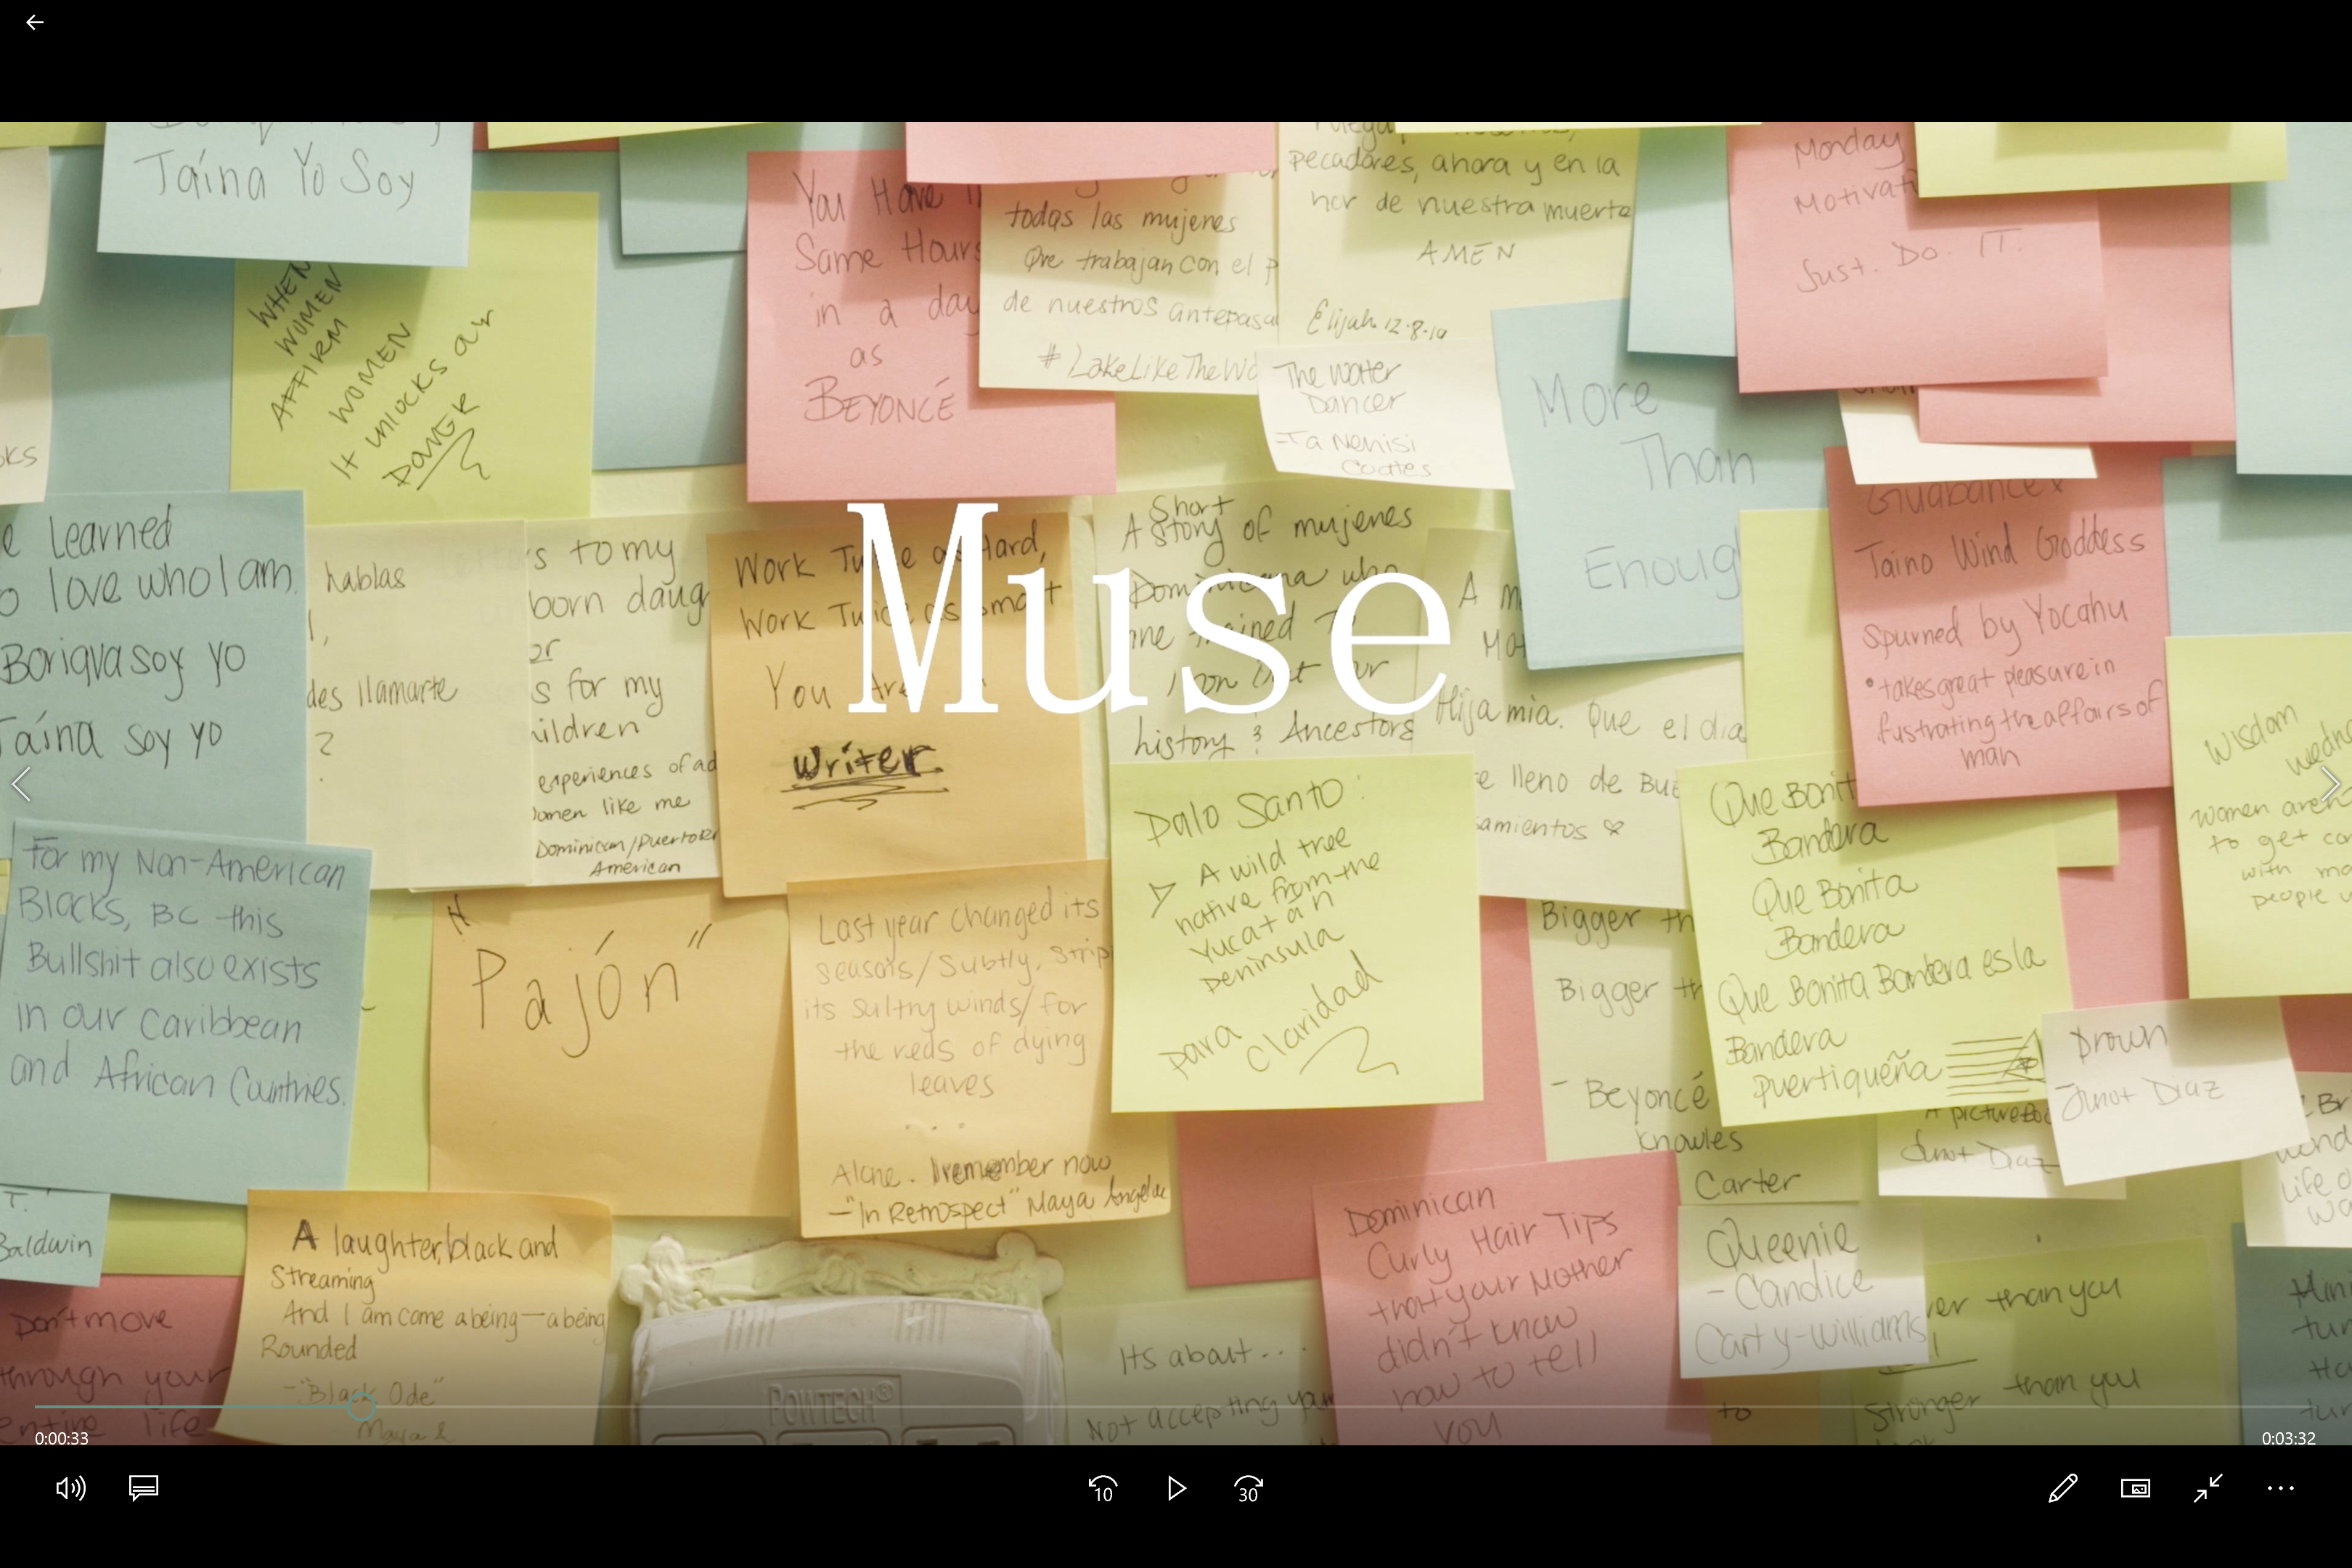
Task: Go to the previous item with left chevron
Action: click(22, 784)
